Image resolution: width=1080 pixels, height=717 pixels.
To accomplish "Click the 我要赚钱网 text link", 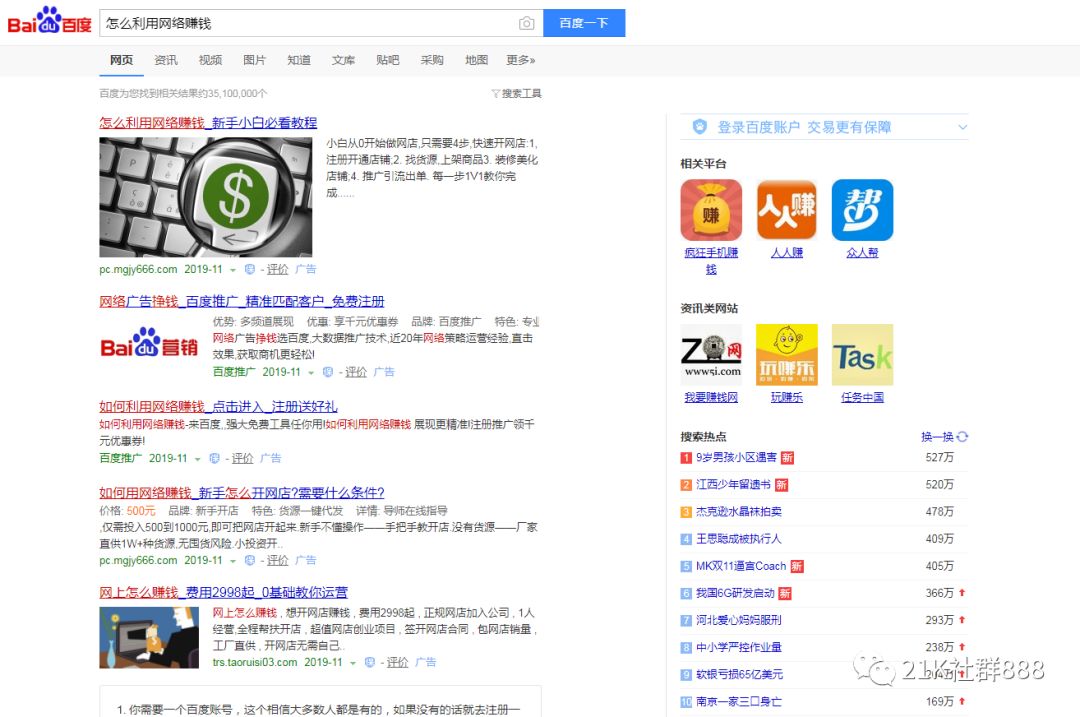I will [711, 397].
